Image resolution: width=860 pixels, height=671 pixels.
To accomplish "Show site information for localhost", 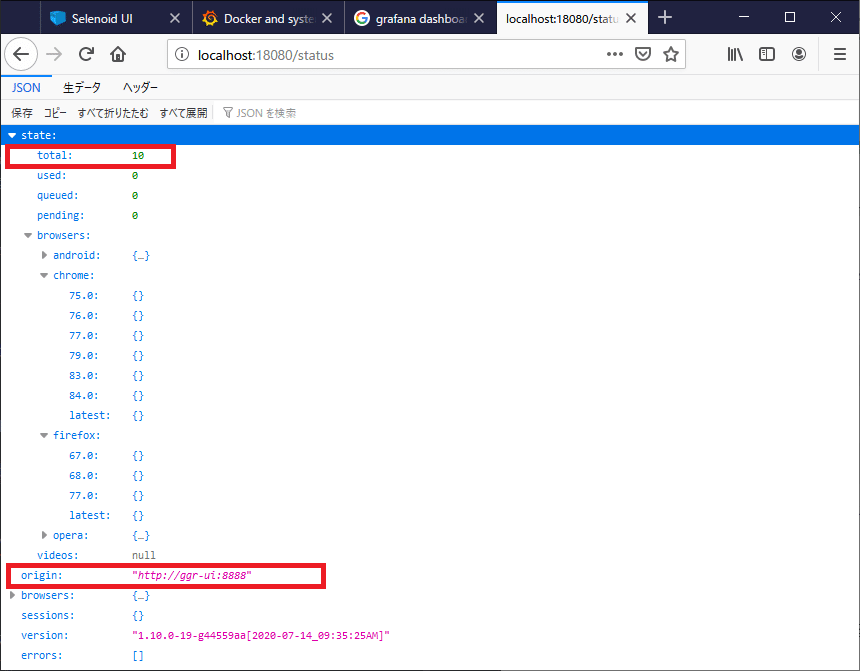I will point(182,54).
